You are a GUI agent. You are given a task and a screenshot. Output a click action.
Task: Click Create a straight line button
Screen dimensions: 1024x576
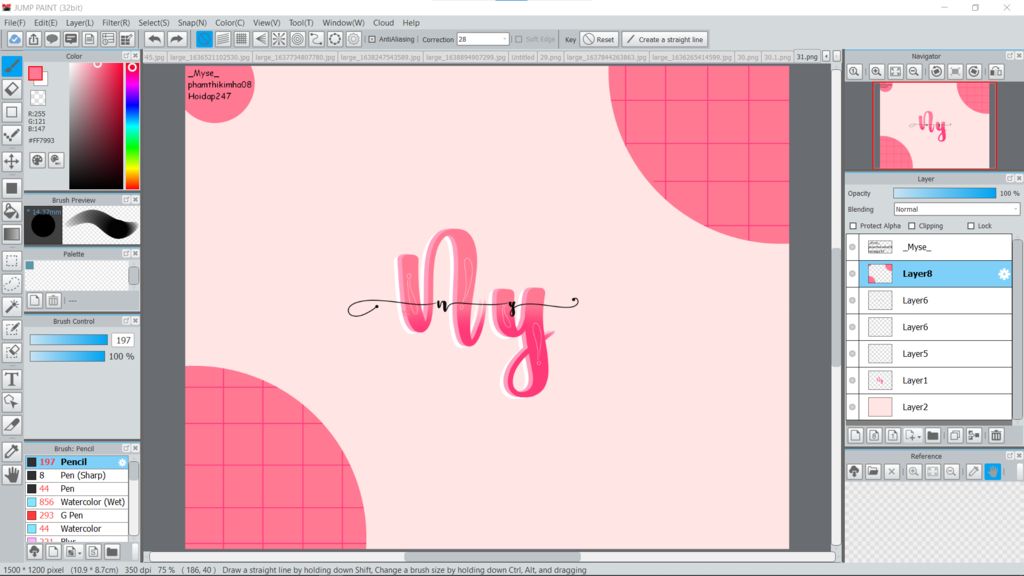pyautogui.click(x=664, y=39)
